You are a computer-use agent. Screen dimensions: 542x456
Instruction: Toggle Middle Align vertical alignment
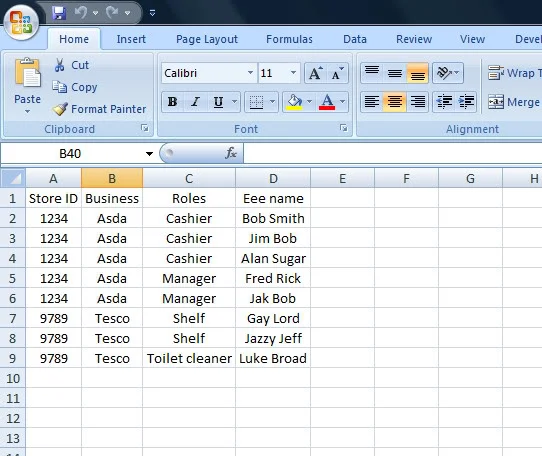[395, 73]
